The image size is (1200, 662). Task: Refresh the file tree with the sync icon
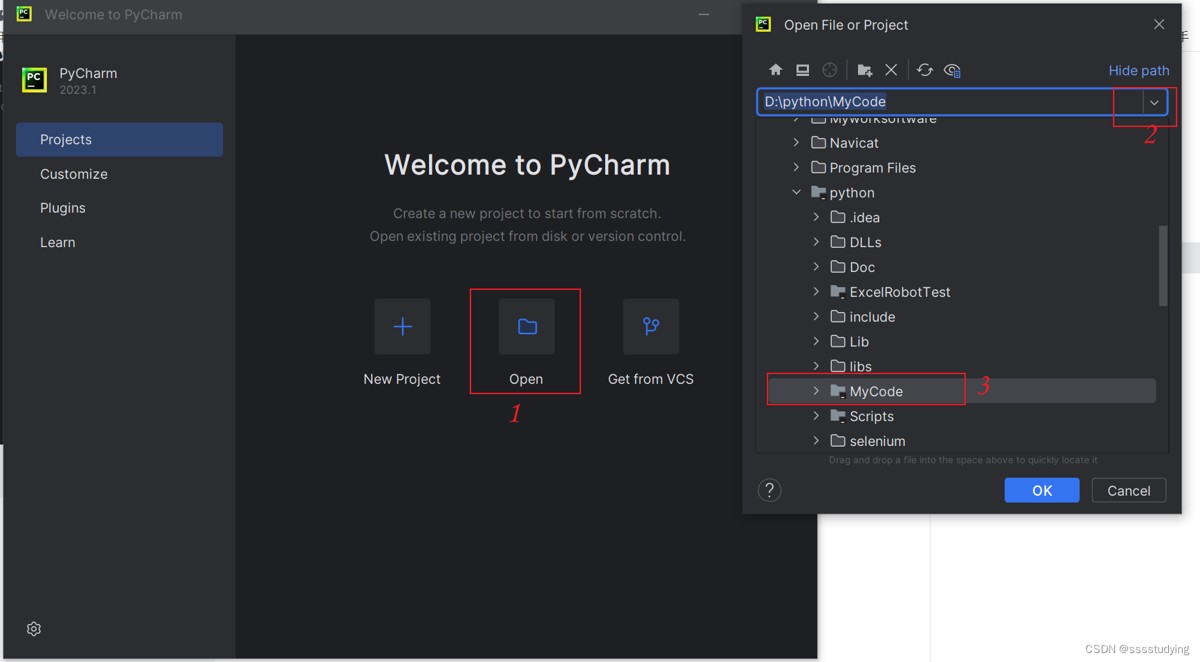925,70
